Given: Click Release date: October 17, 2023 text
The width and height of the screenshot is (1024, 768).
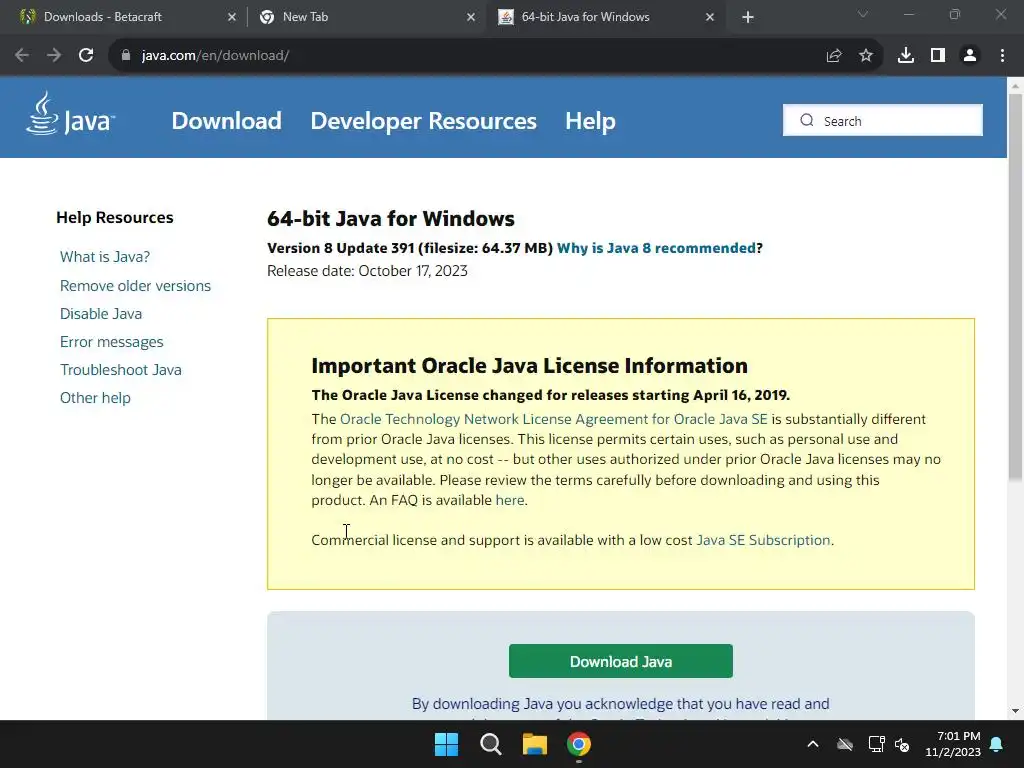Looking at the screenshot, I should [367, 271].
